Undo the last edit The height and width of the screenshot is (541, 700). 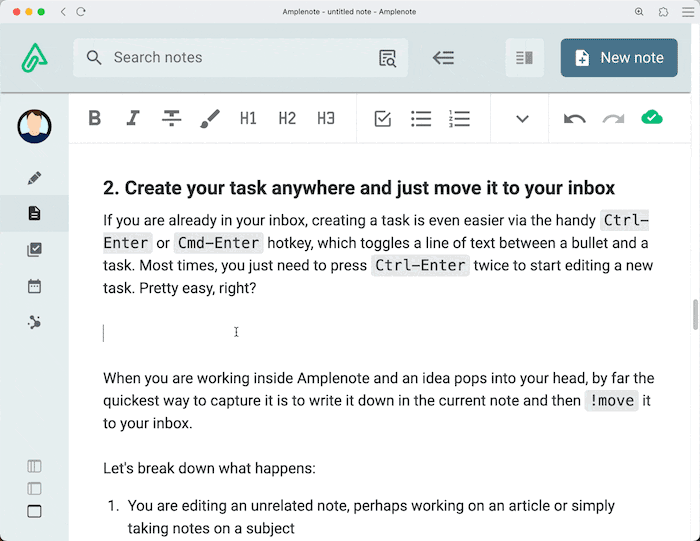tap(575, 119)
